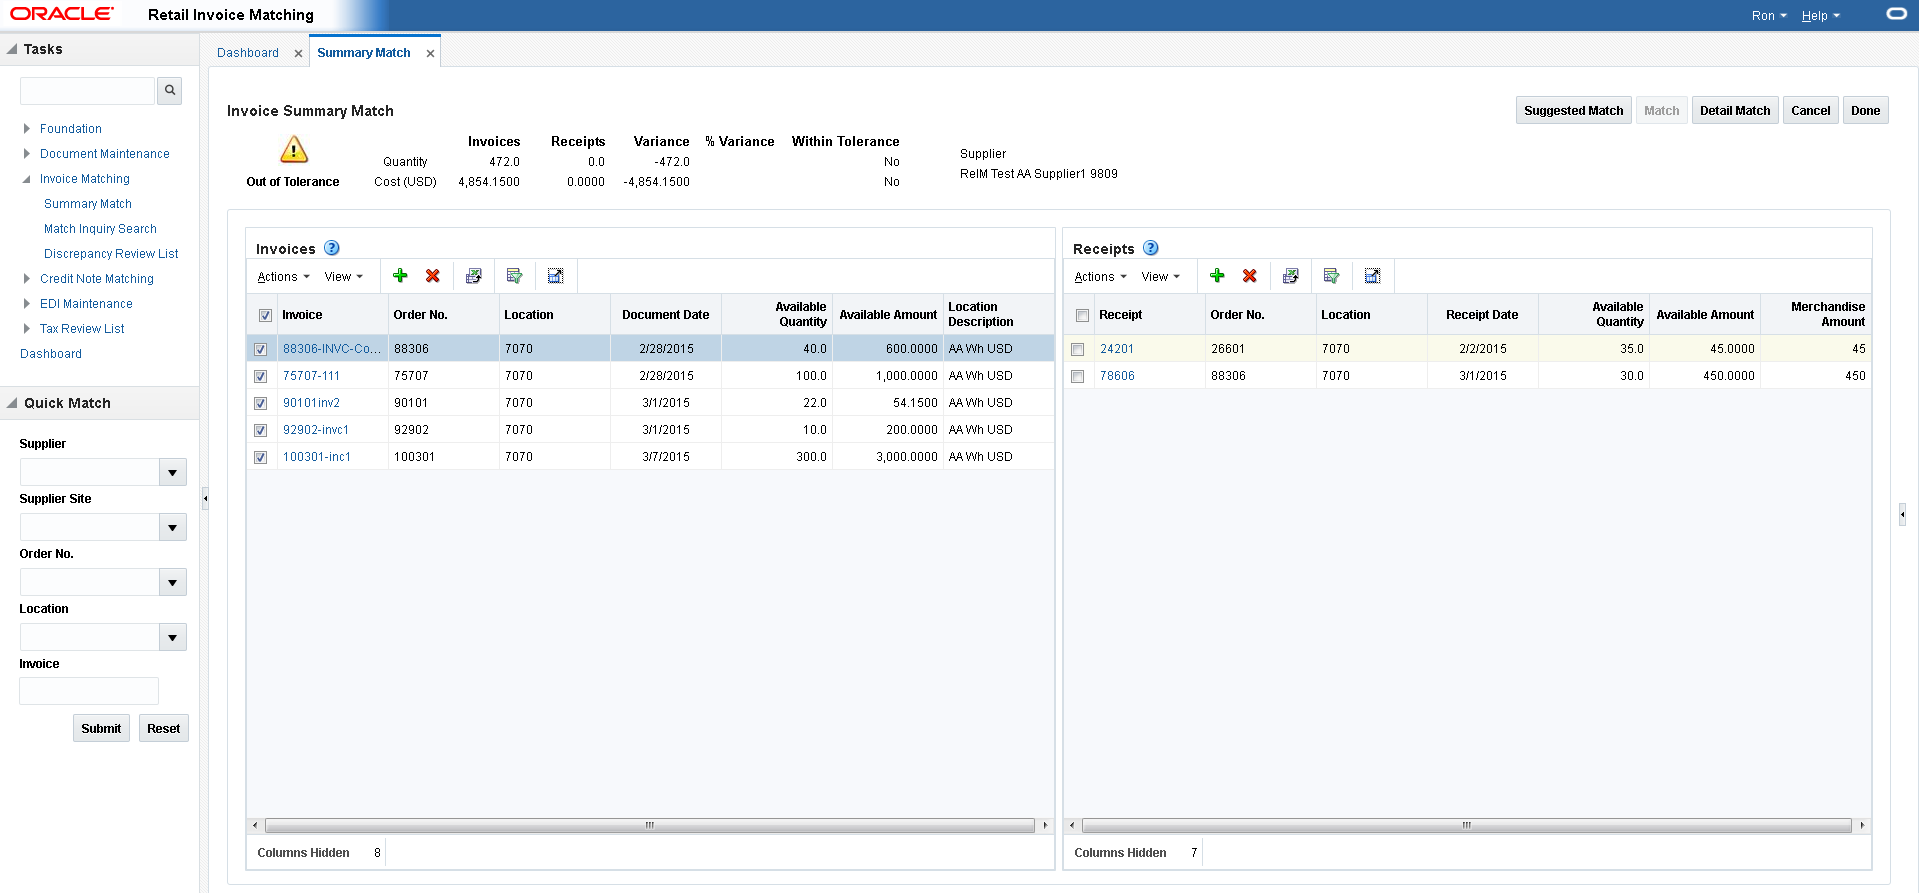Screen dimensions: 1919x893
Task: Open the Receipts View menu
Action: 1160,277
